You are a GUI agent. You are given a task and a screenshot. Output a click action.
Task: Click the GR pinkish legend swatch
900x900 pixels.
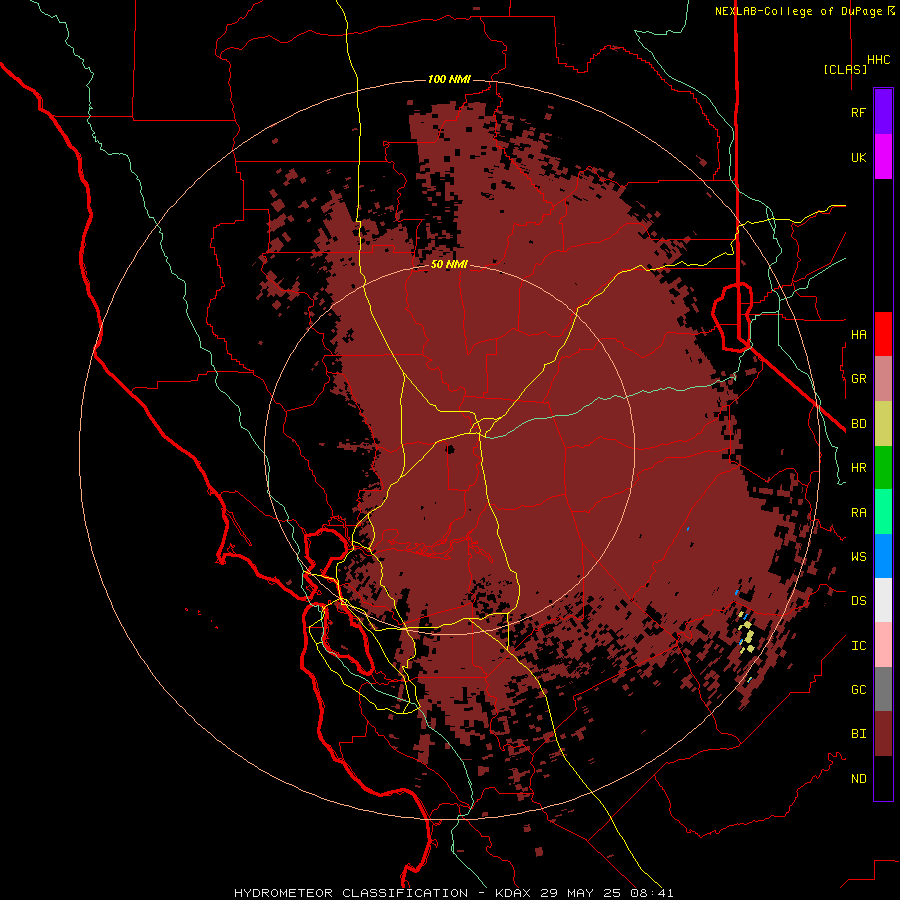click(x=883, y=379)
